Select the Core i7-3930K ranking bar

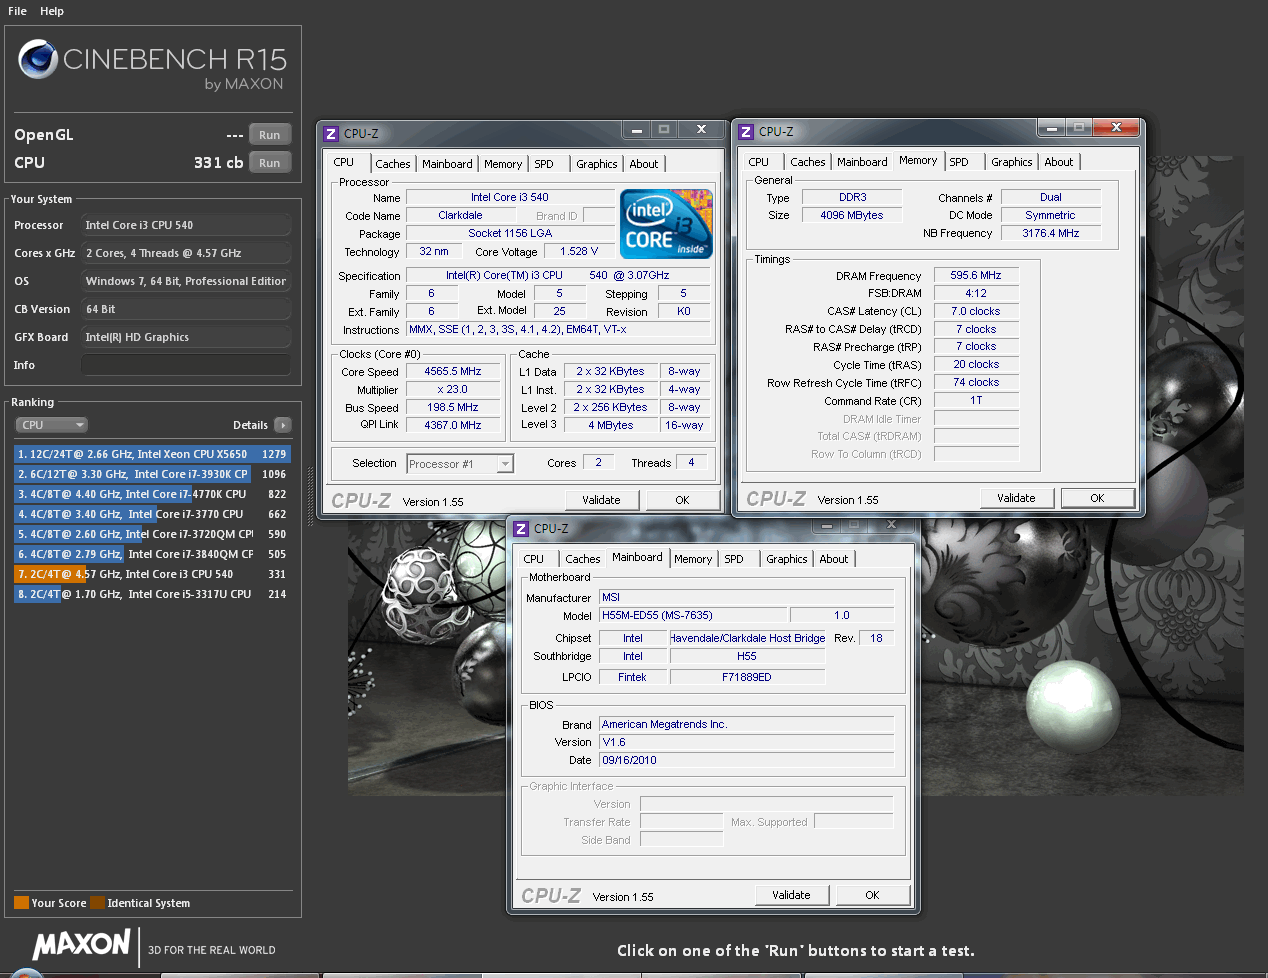click(x=152, y=474)
